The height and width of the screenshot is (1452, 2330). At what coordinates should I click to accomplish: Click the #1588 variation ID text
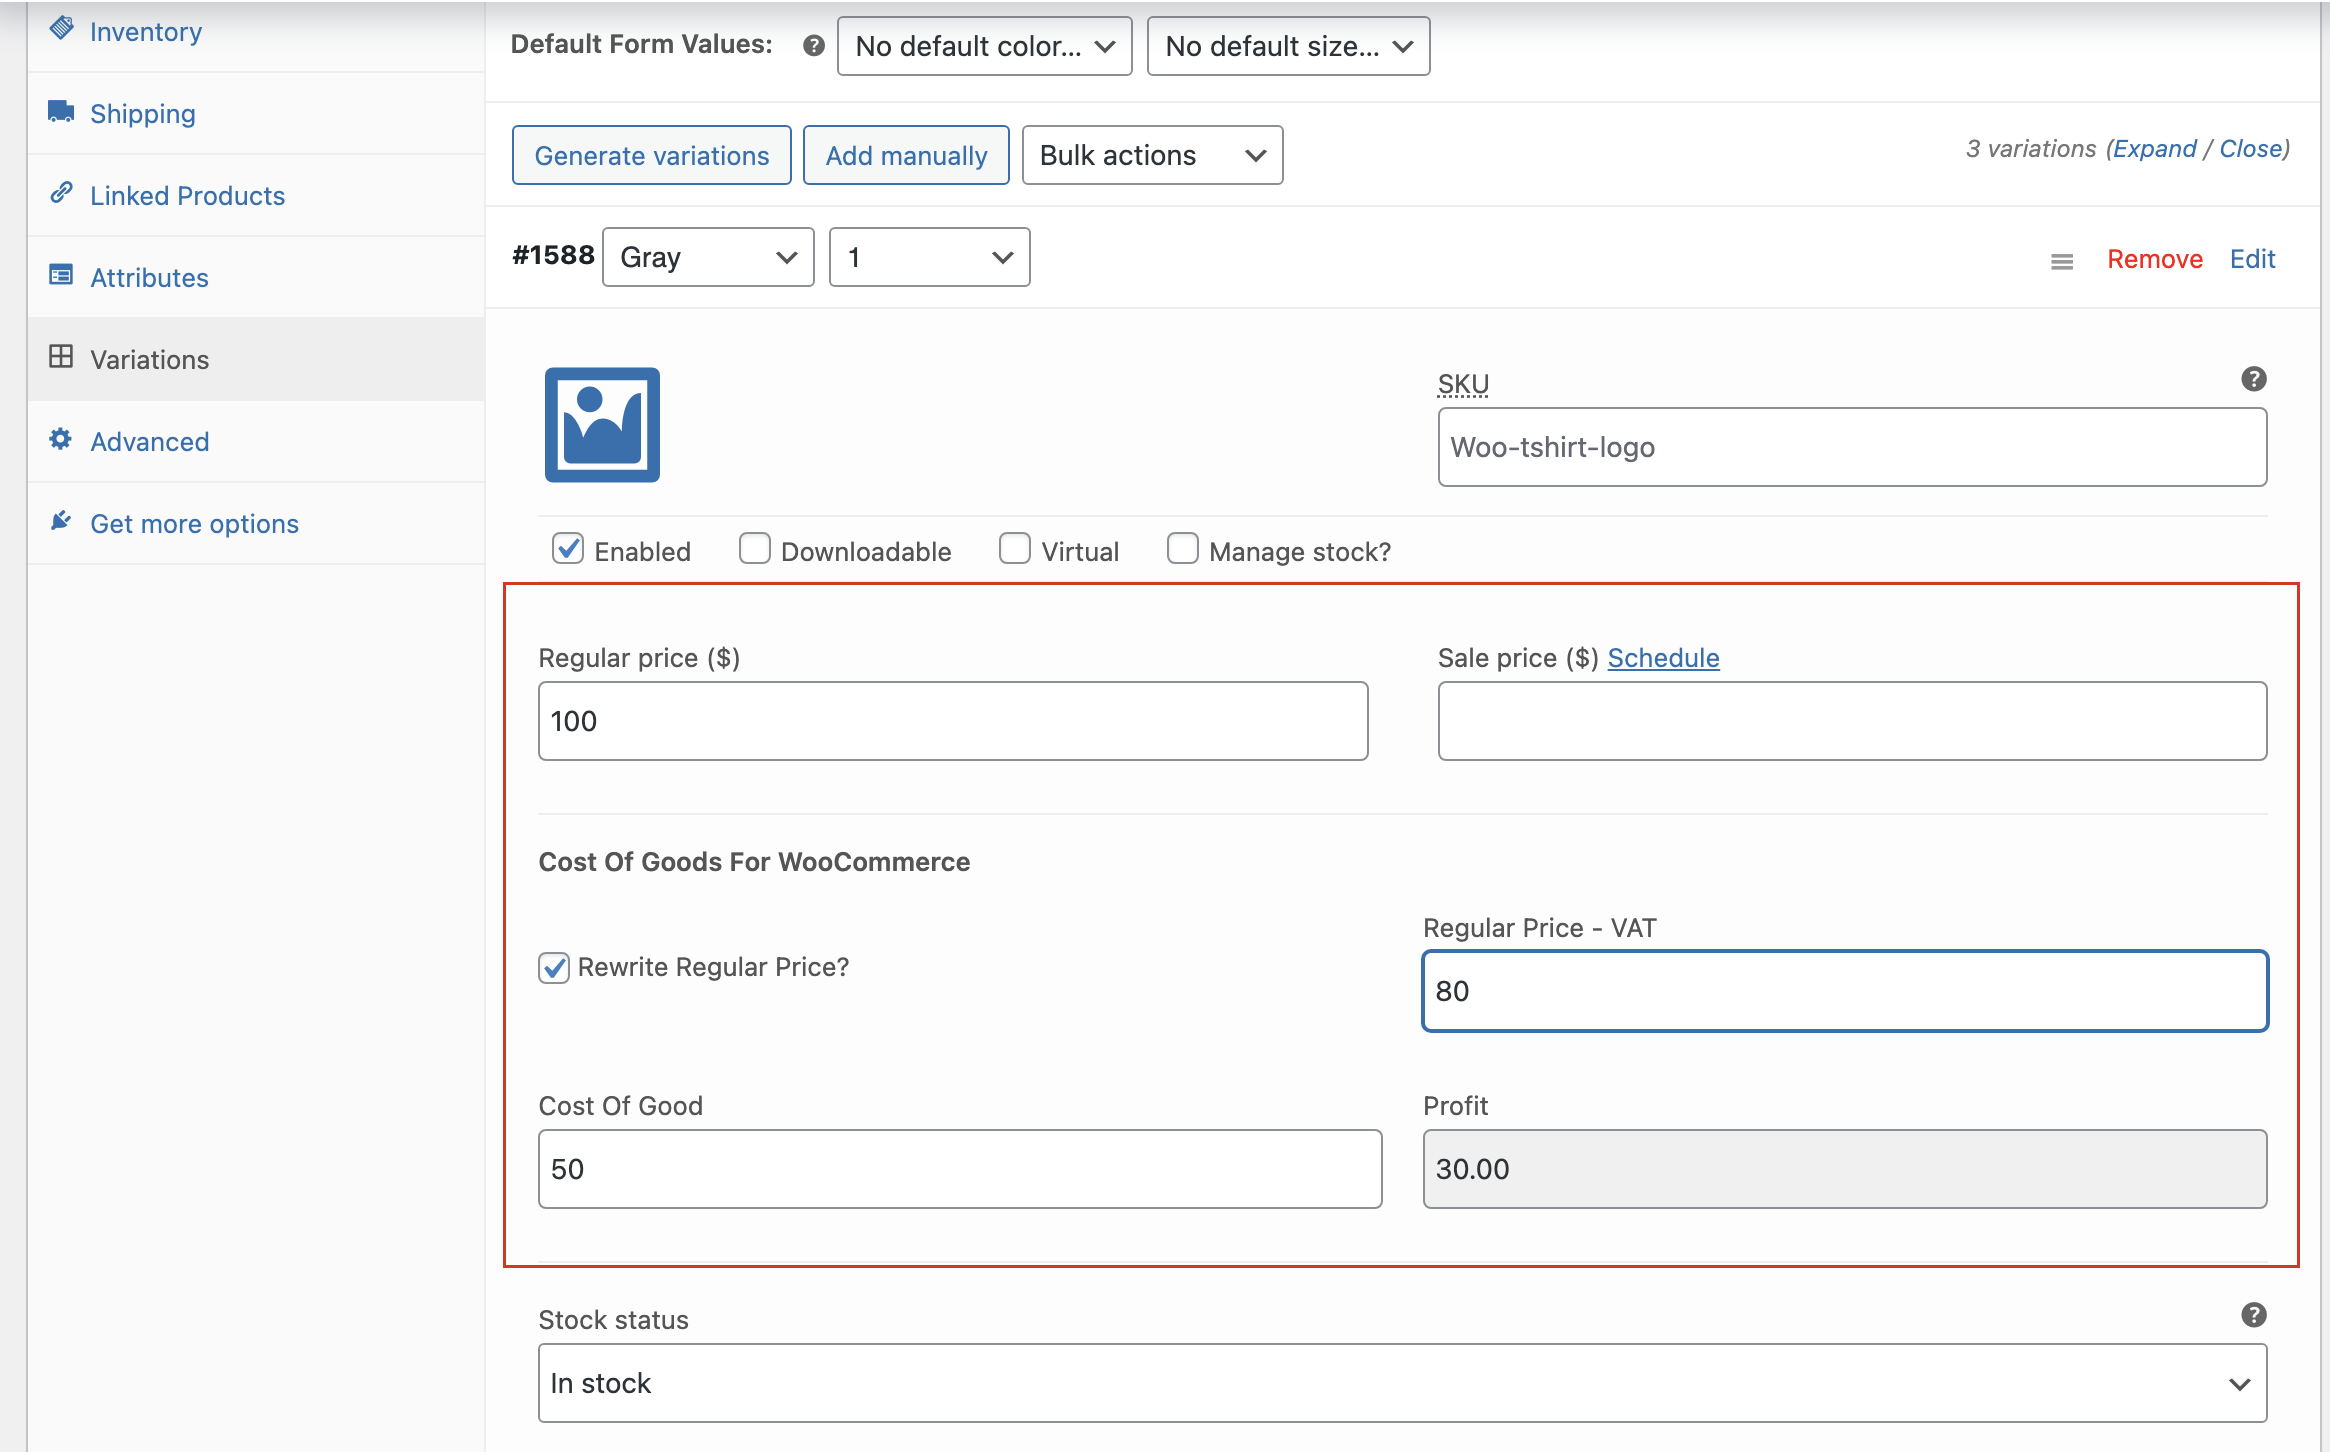point(553,256)
